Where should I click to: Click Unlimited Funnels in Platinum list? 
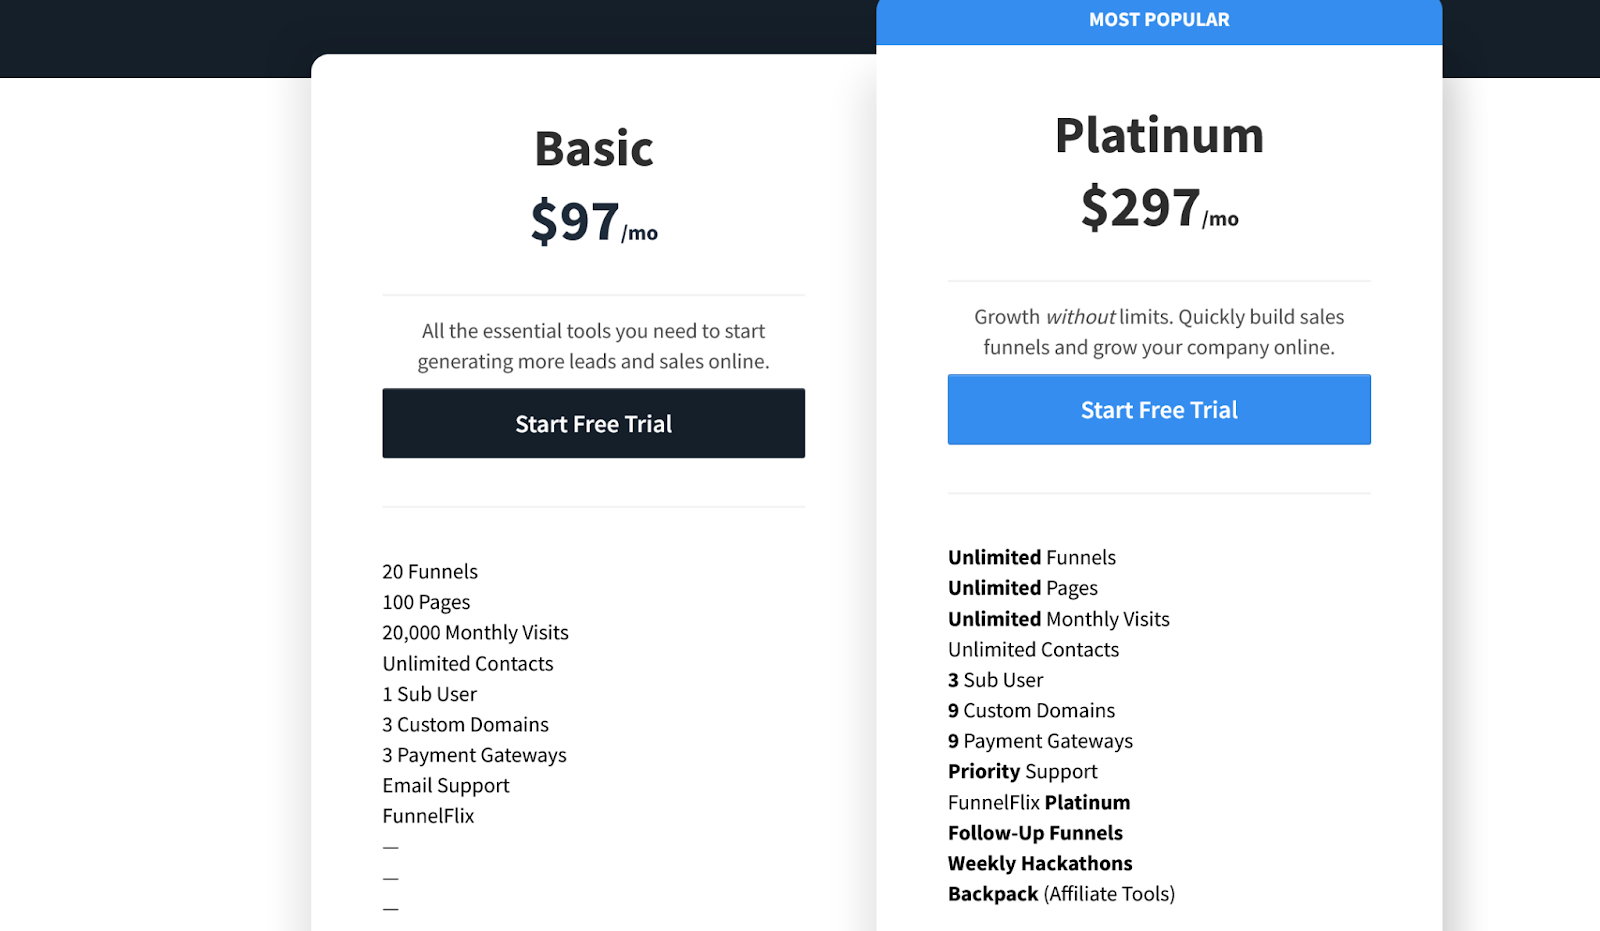pyautogui.click(x=1031, y=558)
